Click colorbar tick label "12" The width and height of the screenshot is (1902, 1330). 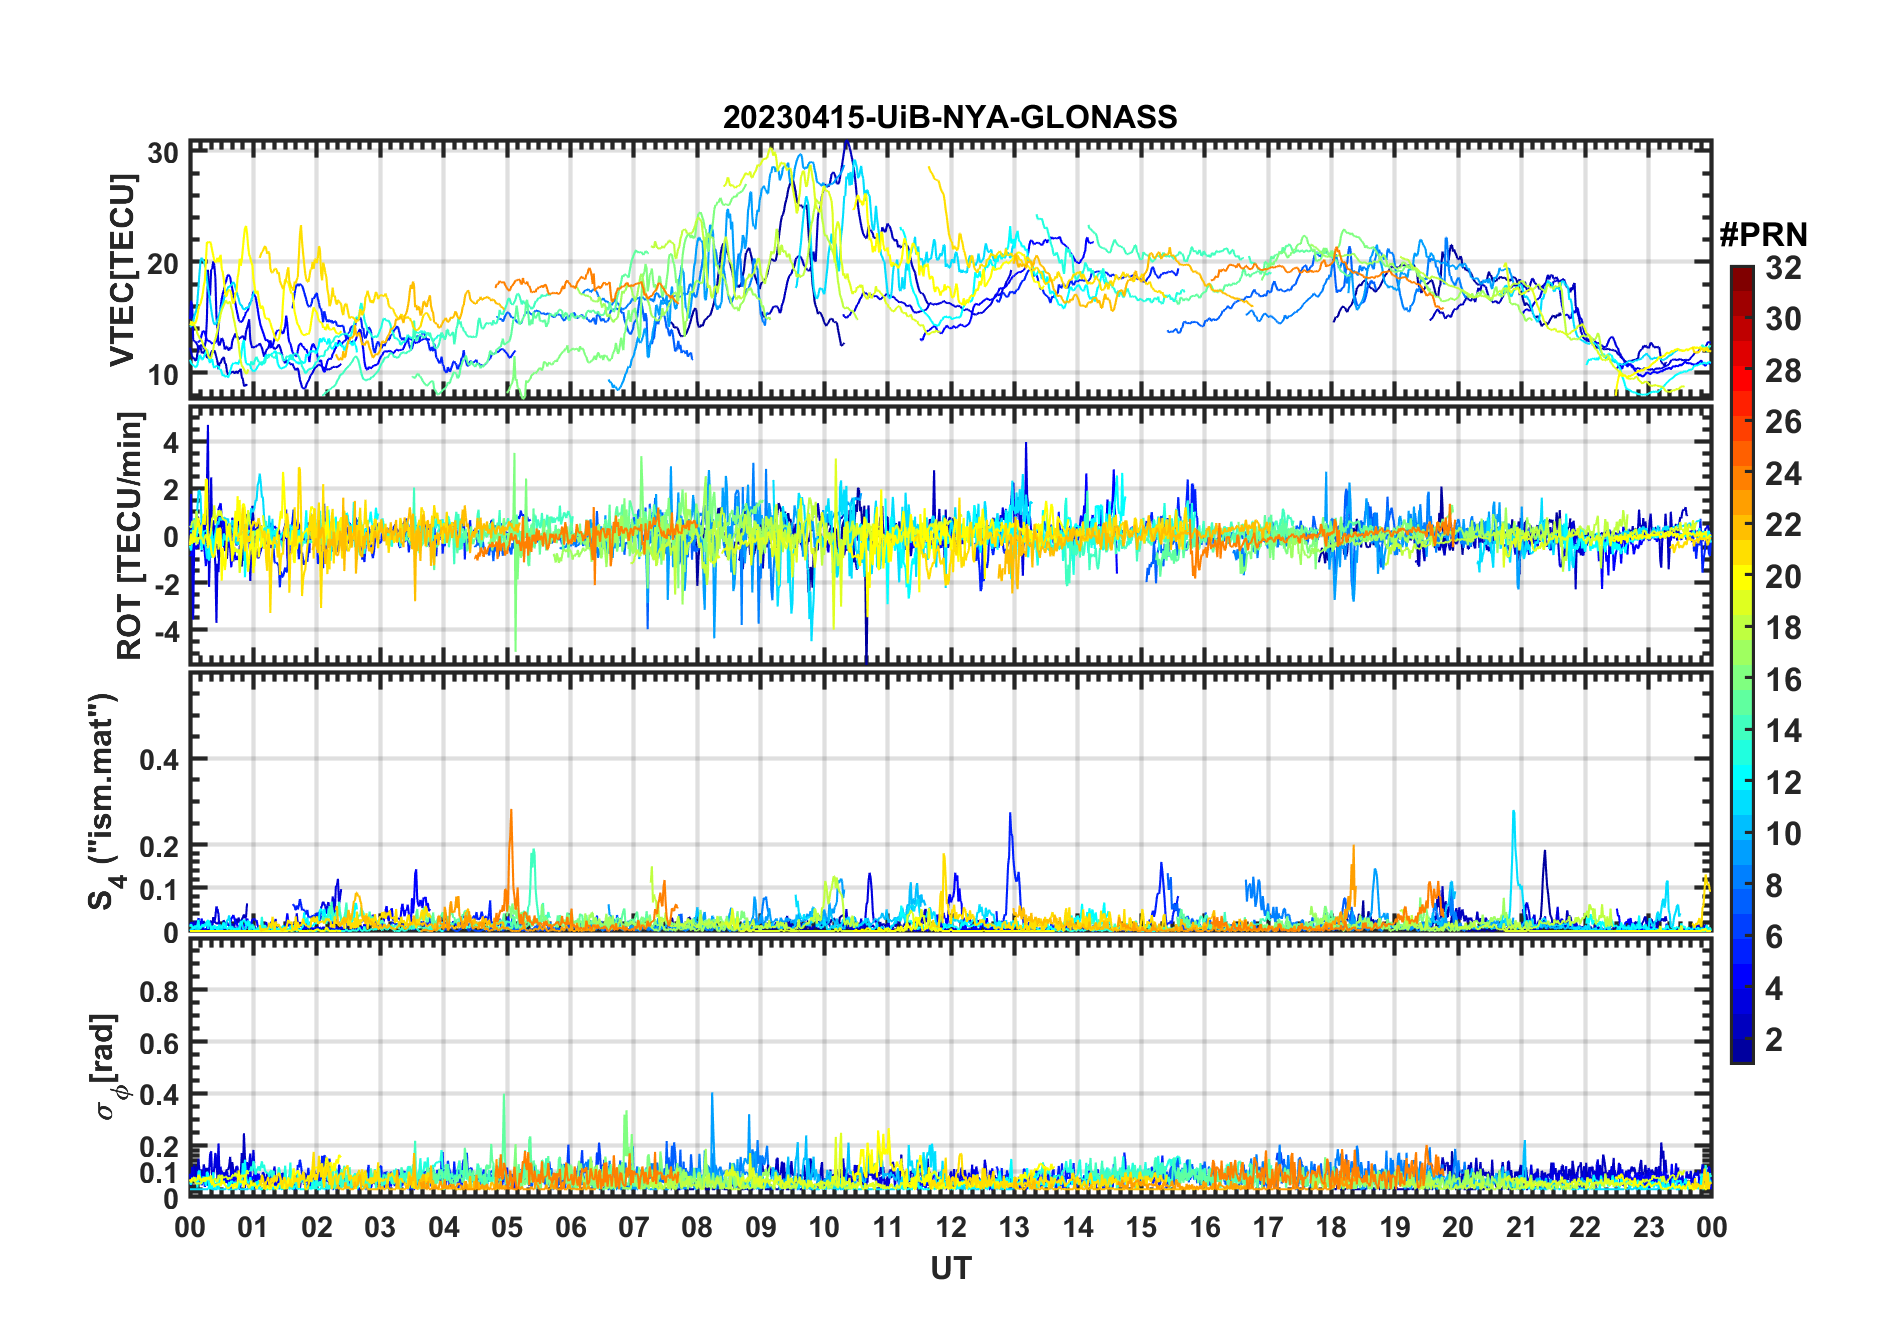pyautogui.click(x=1783, y=783)
